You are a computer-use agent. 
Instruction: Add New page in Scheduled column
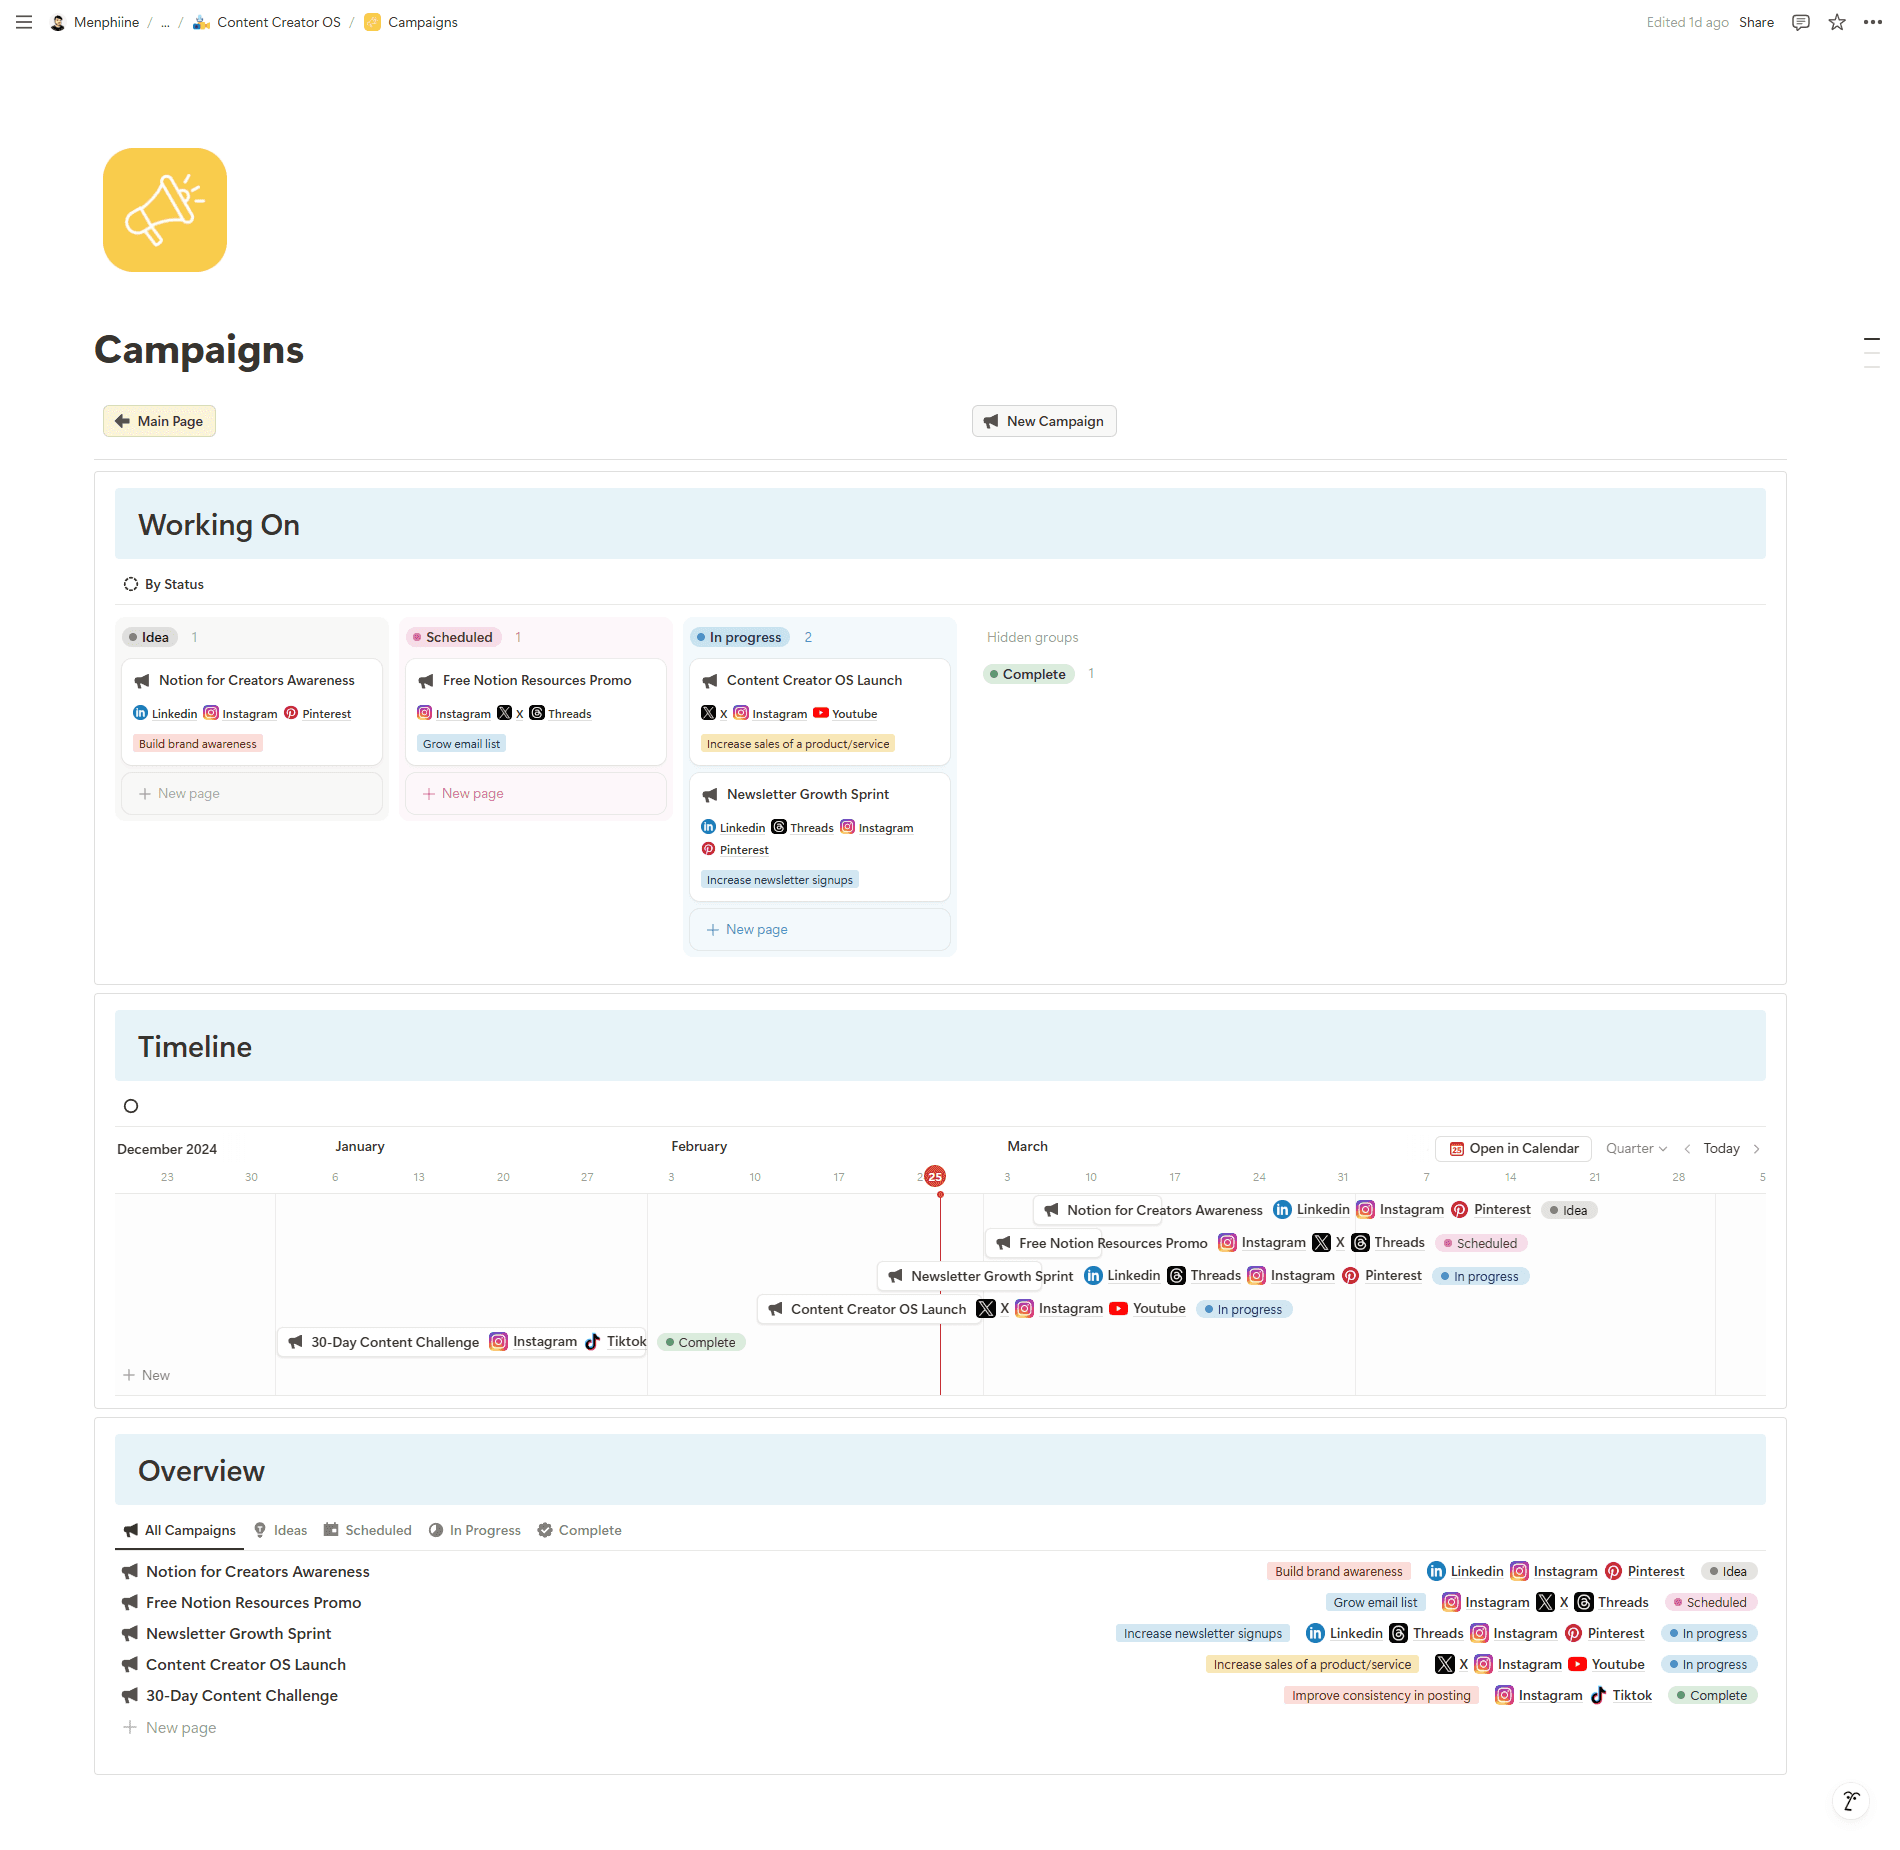[536, 793]
